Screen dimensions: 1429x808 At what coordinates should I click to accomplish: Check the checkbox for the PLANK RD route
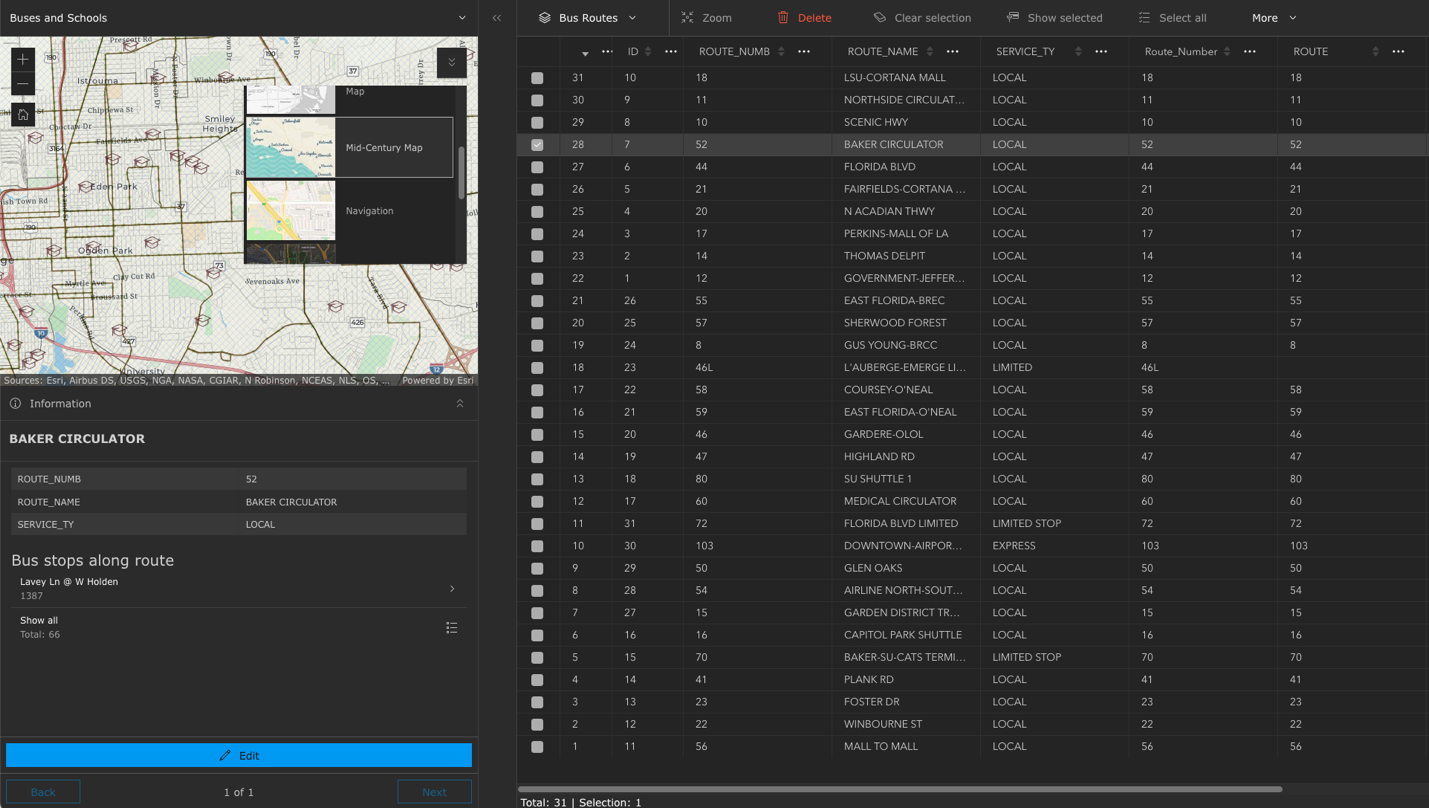pos(537,679)
